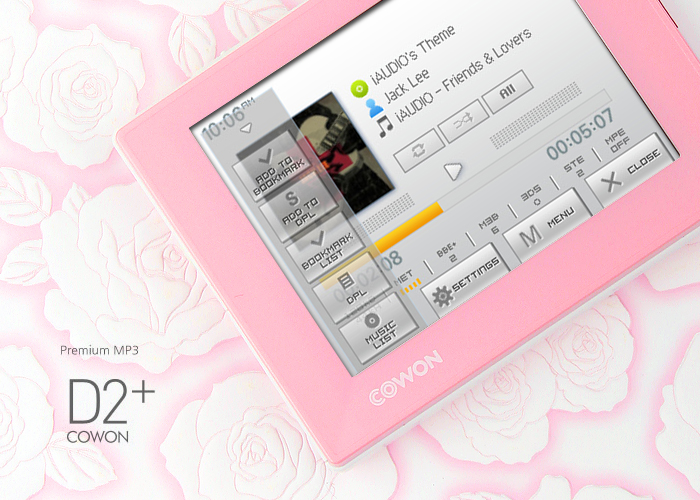Open the DPL playlist button
This screenshot has width=700, height=500.
352,288
